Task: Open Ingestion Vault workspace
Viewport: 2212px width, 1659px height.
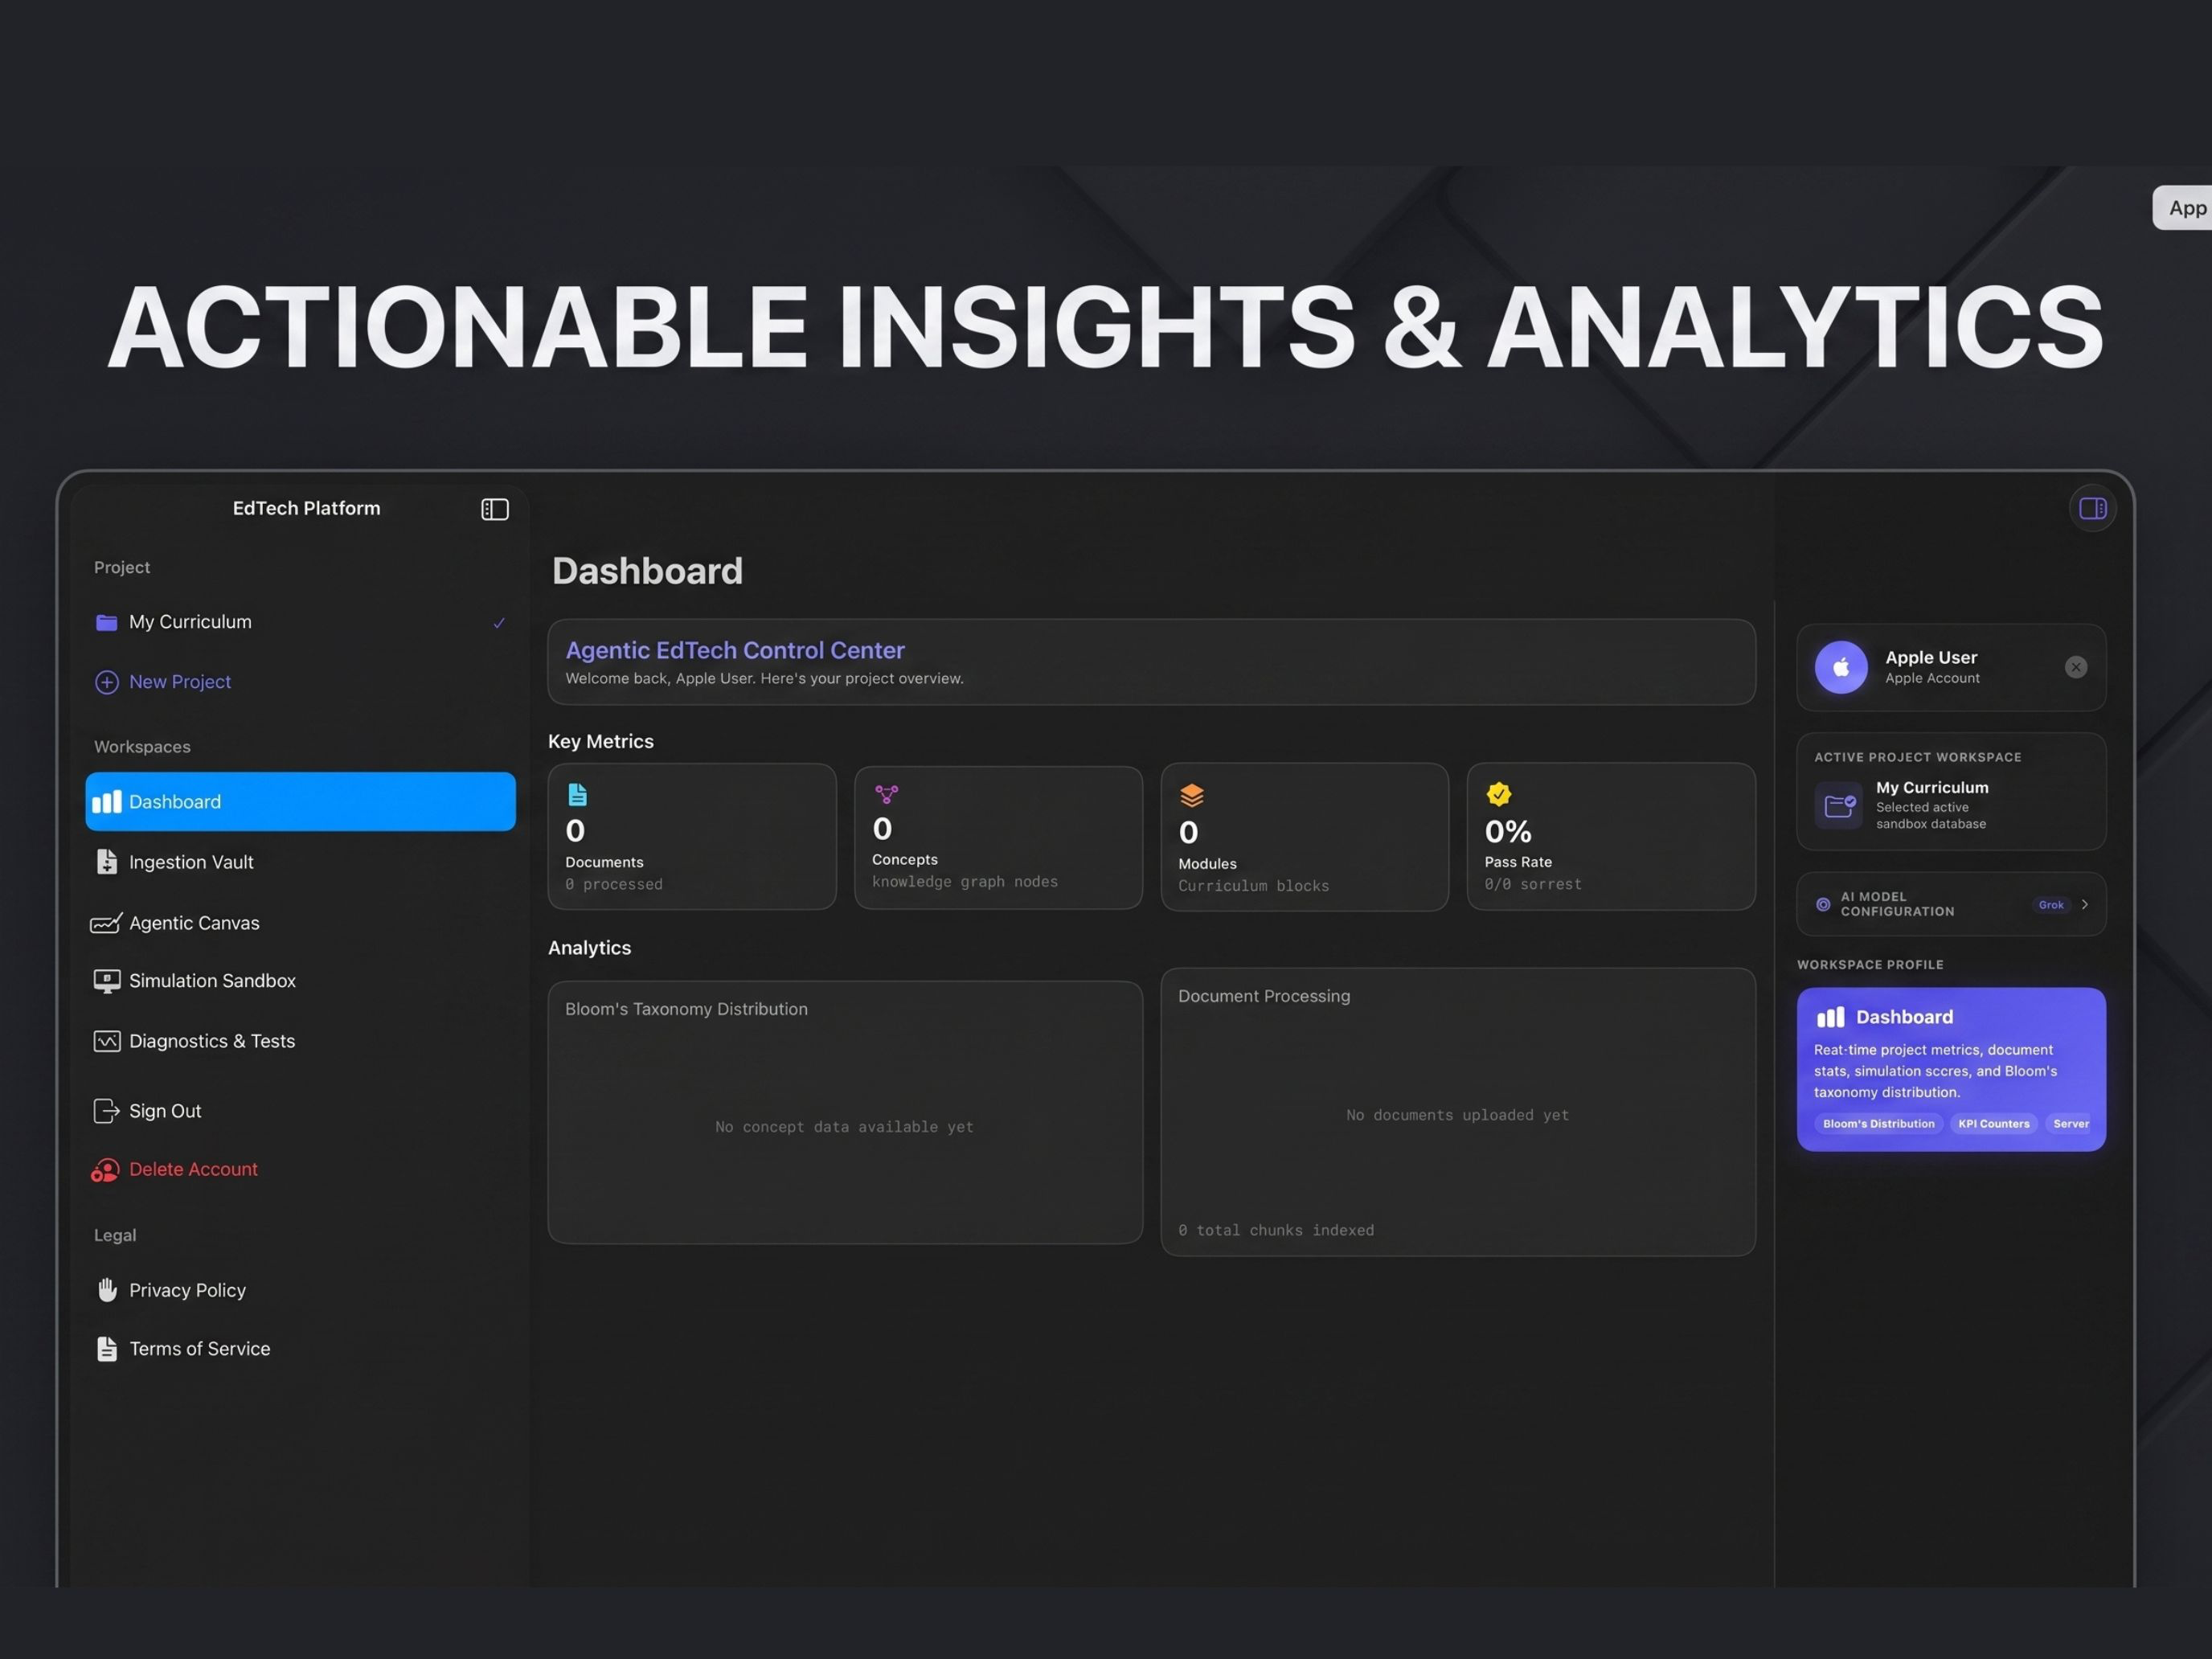Action: (x=191, y=862)
